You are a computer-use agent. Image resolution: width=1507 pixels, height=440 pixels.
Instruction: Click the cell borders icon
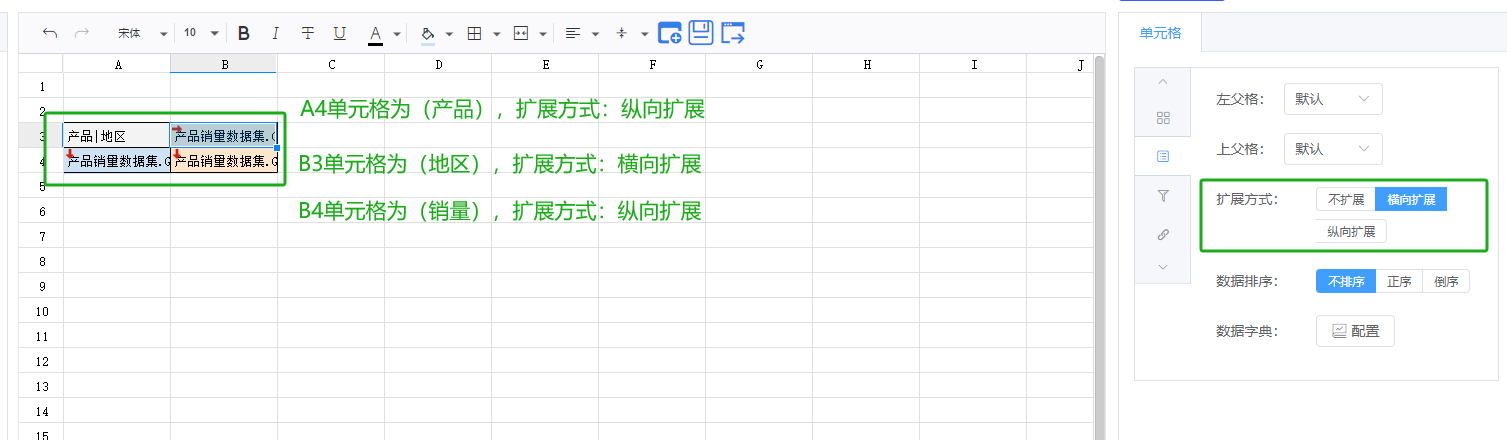pyautogui.click(x=475, y=33)
